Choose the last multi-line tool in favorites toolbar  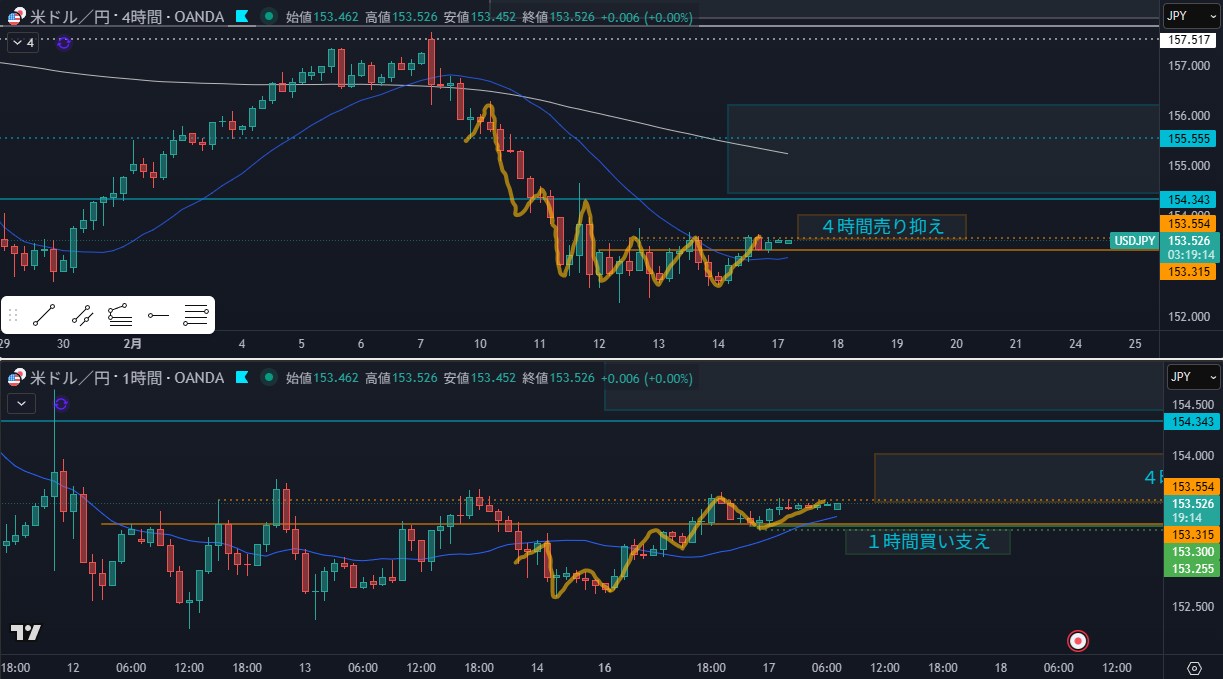[196, 317]
